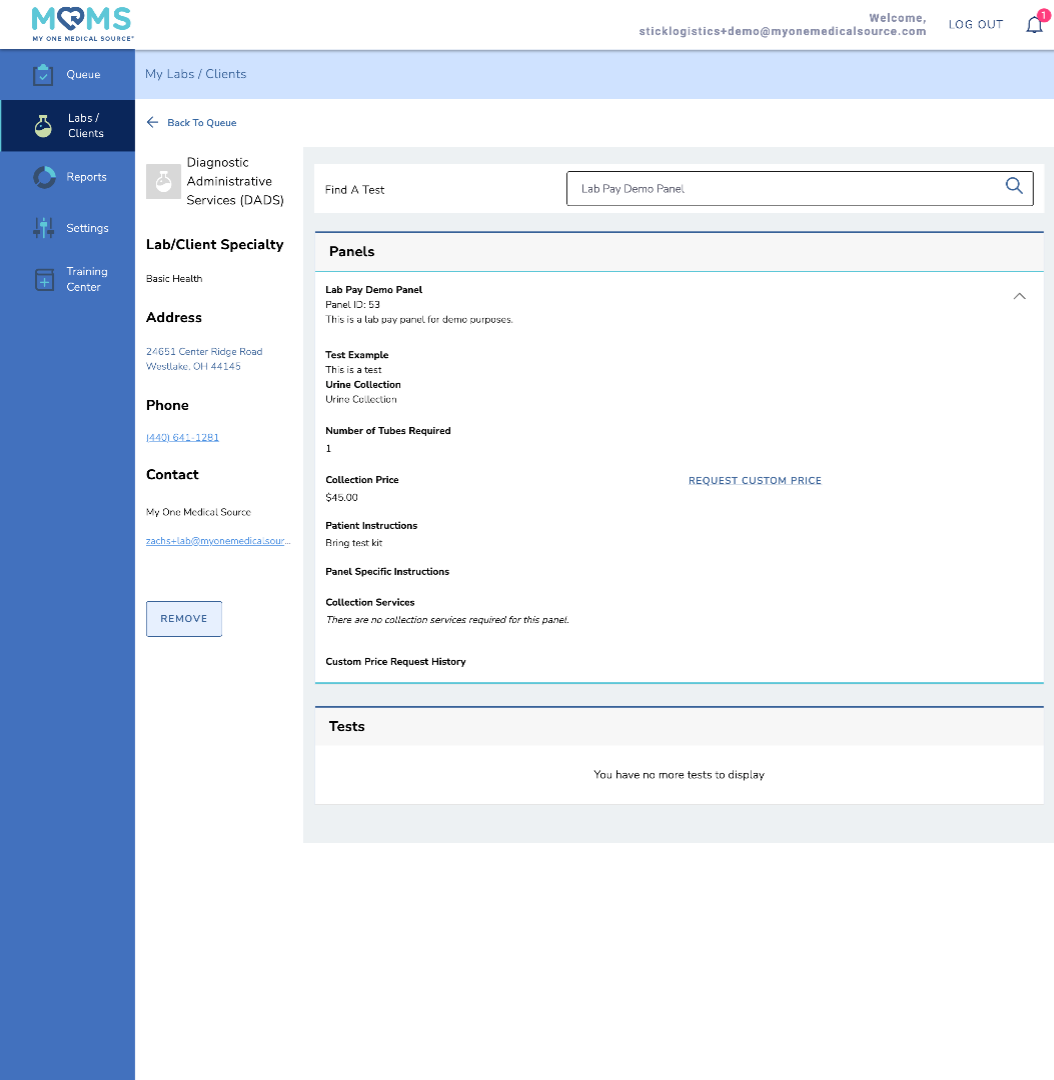Open notifications bell icon

pyautogui.click(x=1034, y=25)
